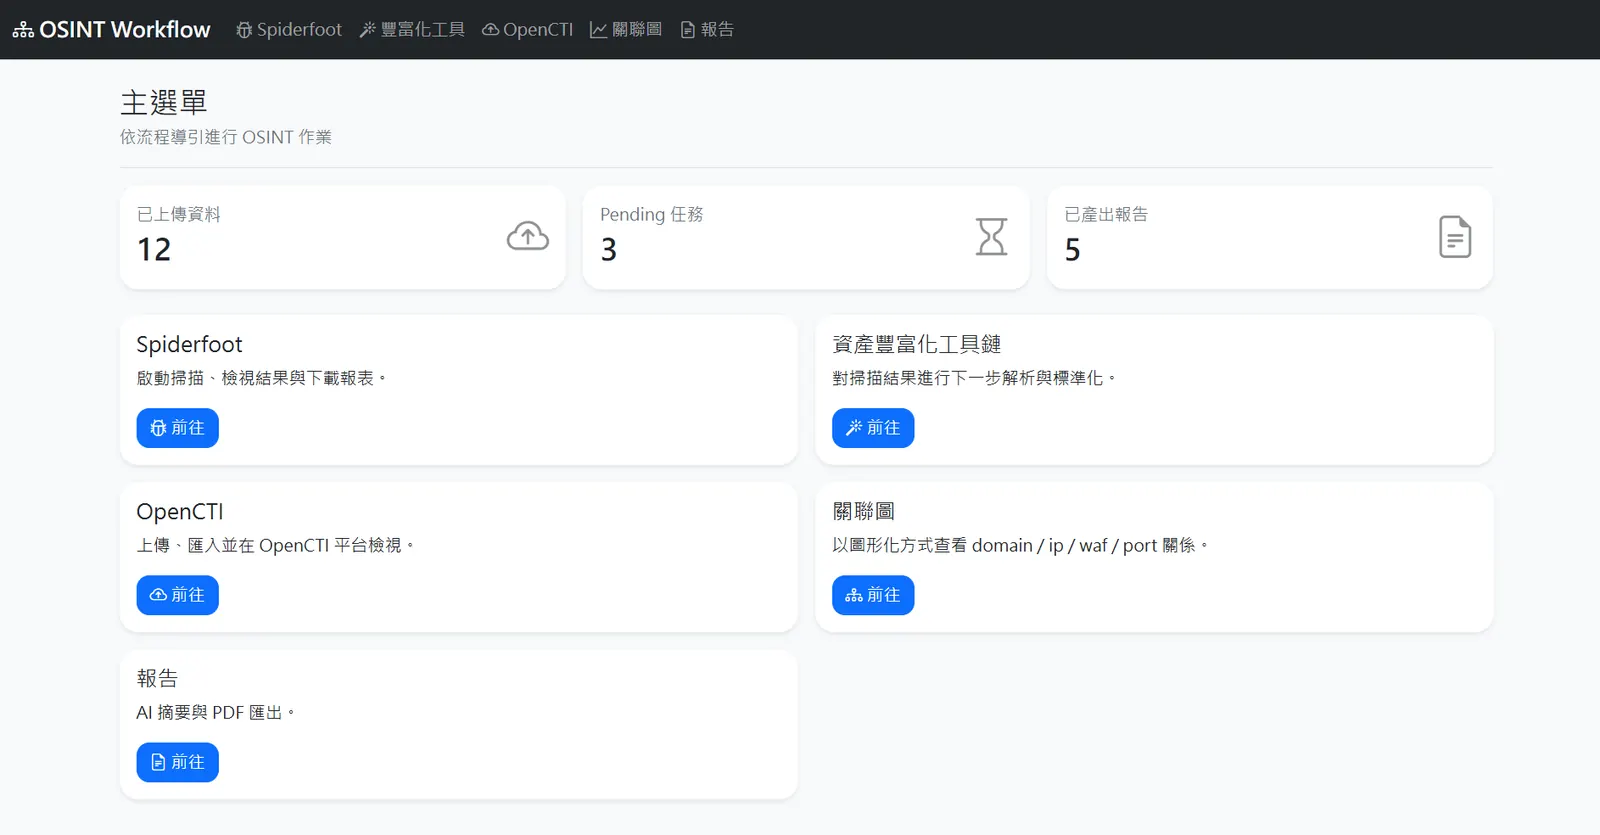Click description mentioning domain / ip / waf / port
The width and height of the screenshot is (1600, 835).
tap(1020, 545)
